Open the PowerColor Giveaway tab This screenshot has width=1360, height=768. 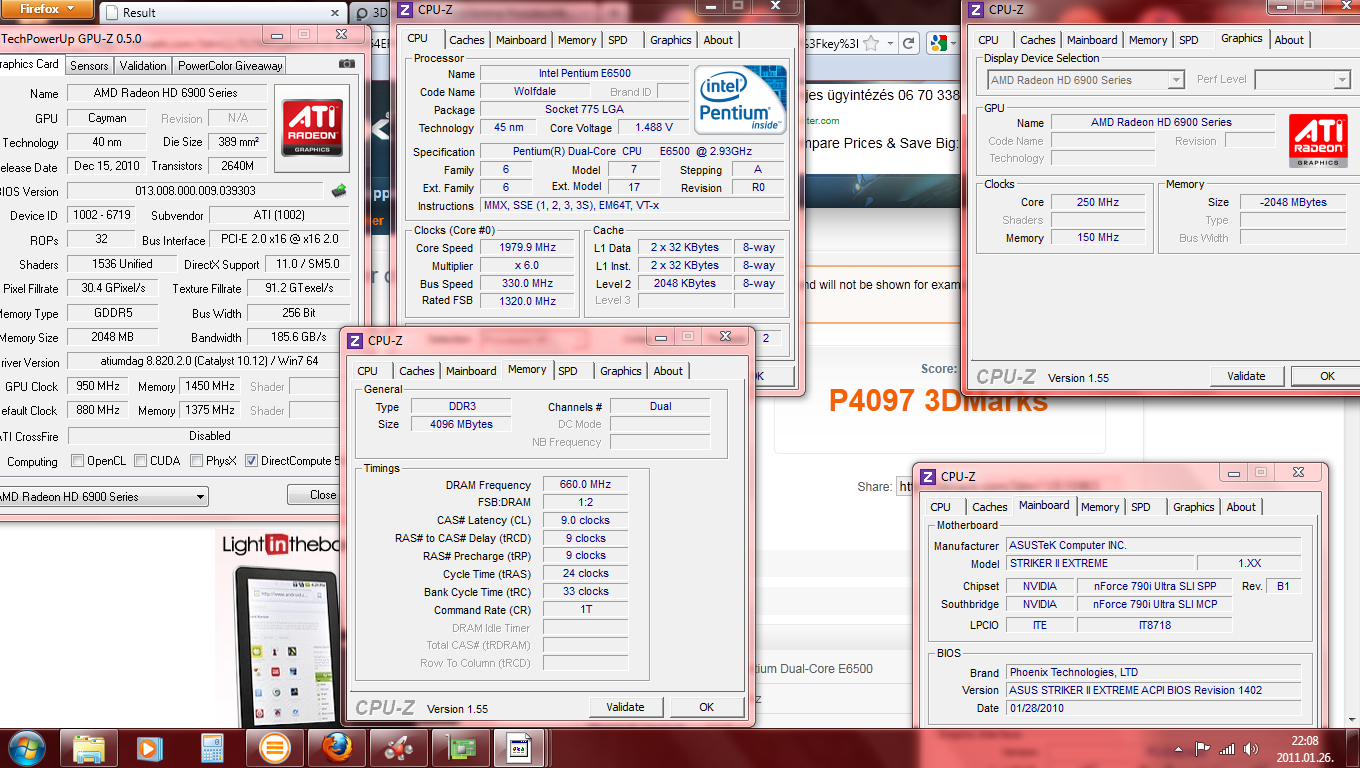coord(231,65)
